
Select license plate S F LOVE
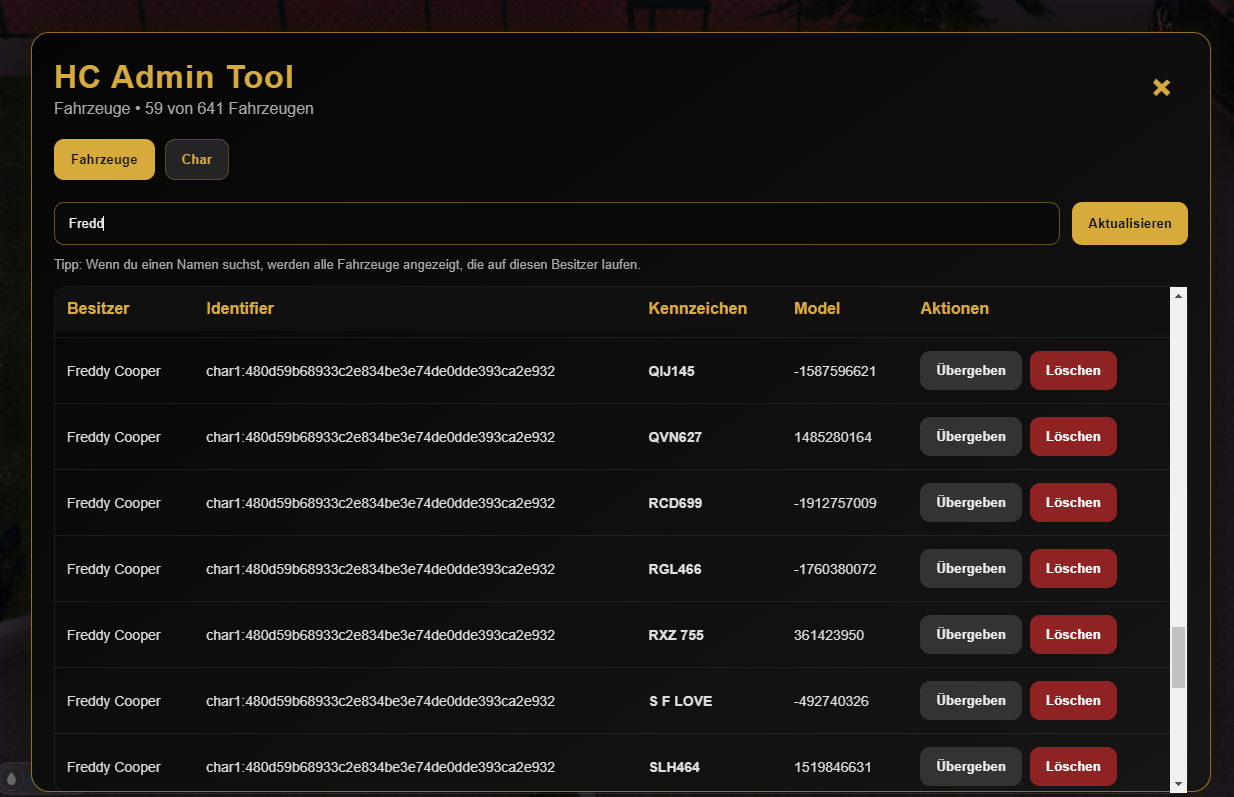click(681, 701)
